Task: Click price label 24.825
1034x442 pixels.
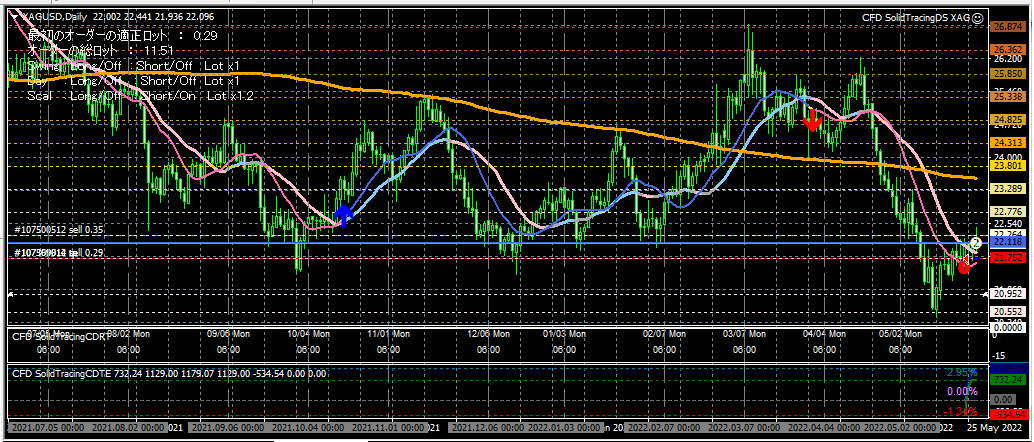Action: click(x=1006, y=119)
